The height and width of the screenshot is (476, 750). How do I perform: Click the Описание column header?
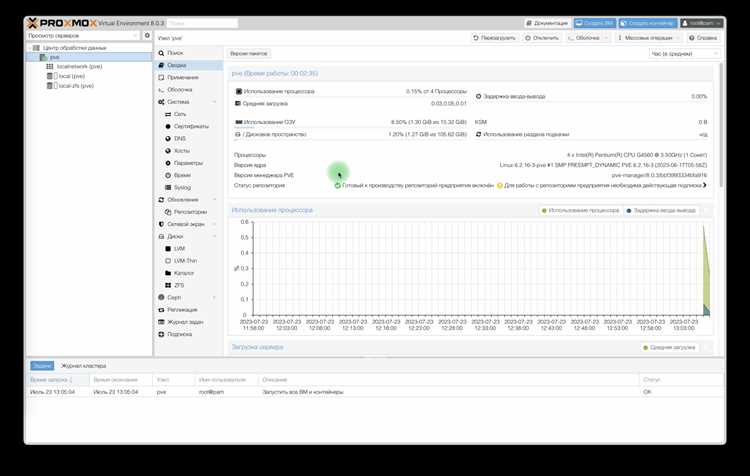pyautogui.click(x=449, y=379)
